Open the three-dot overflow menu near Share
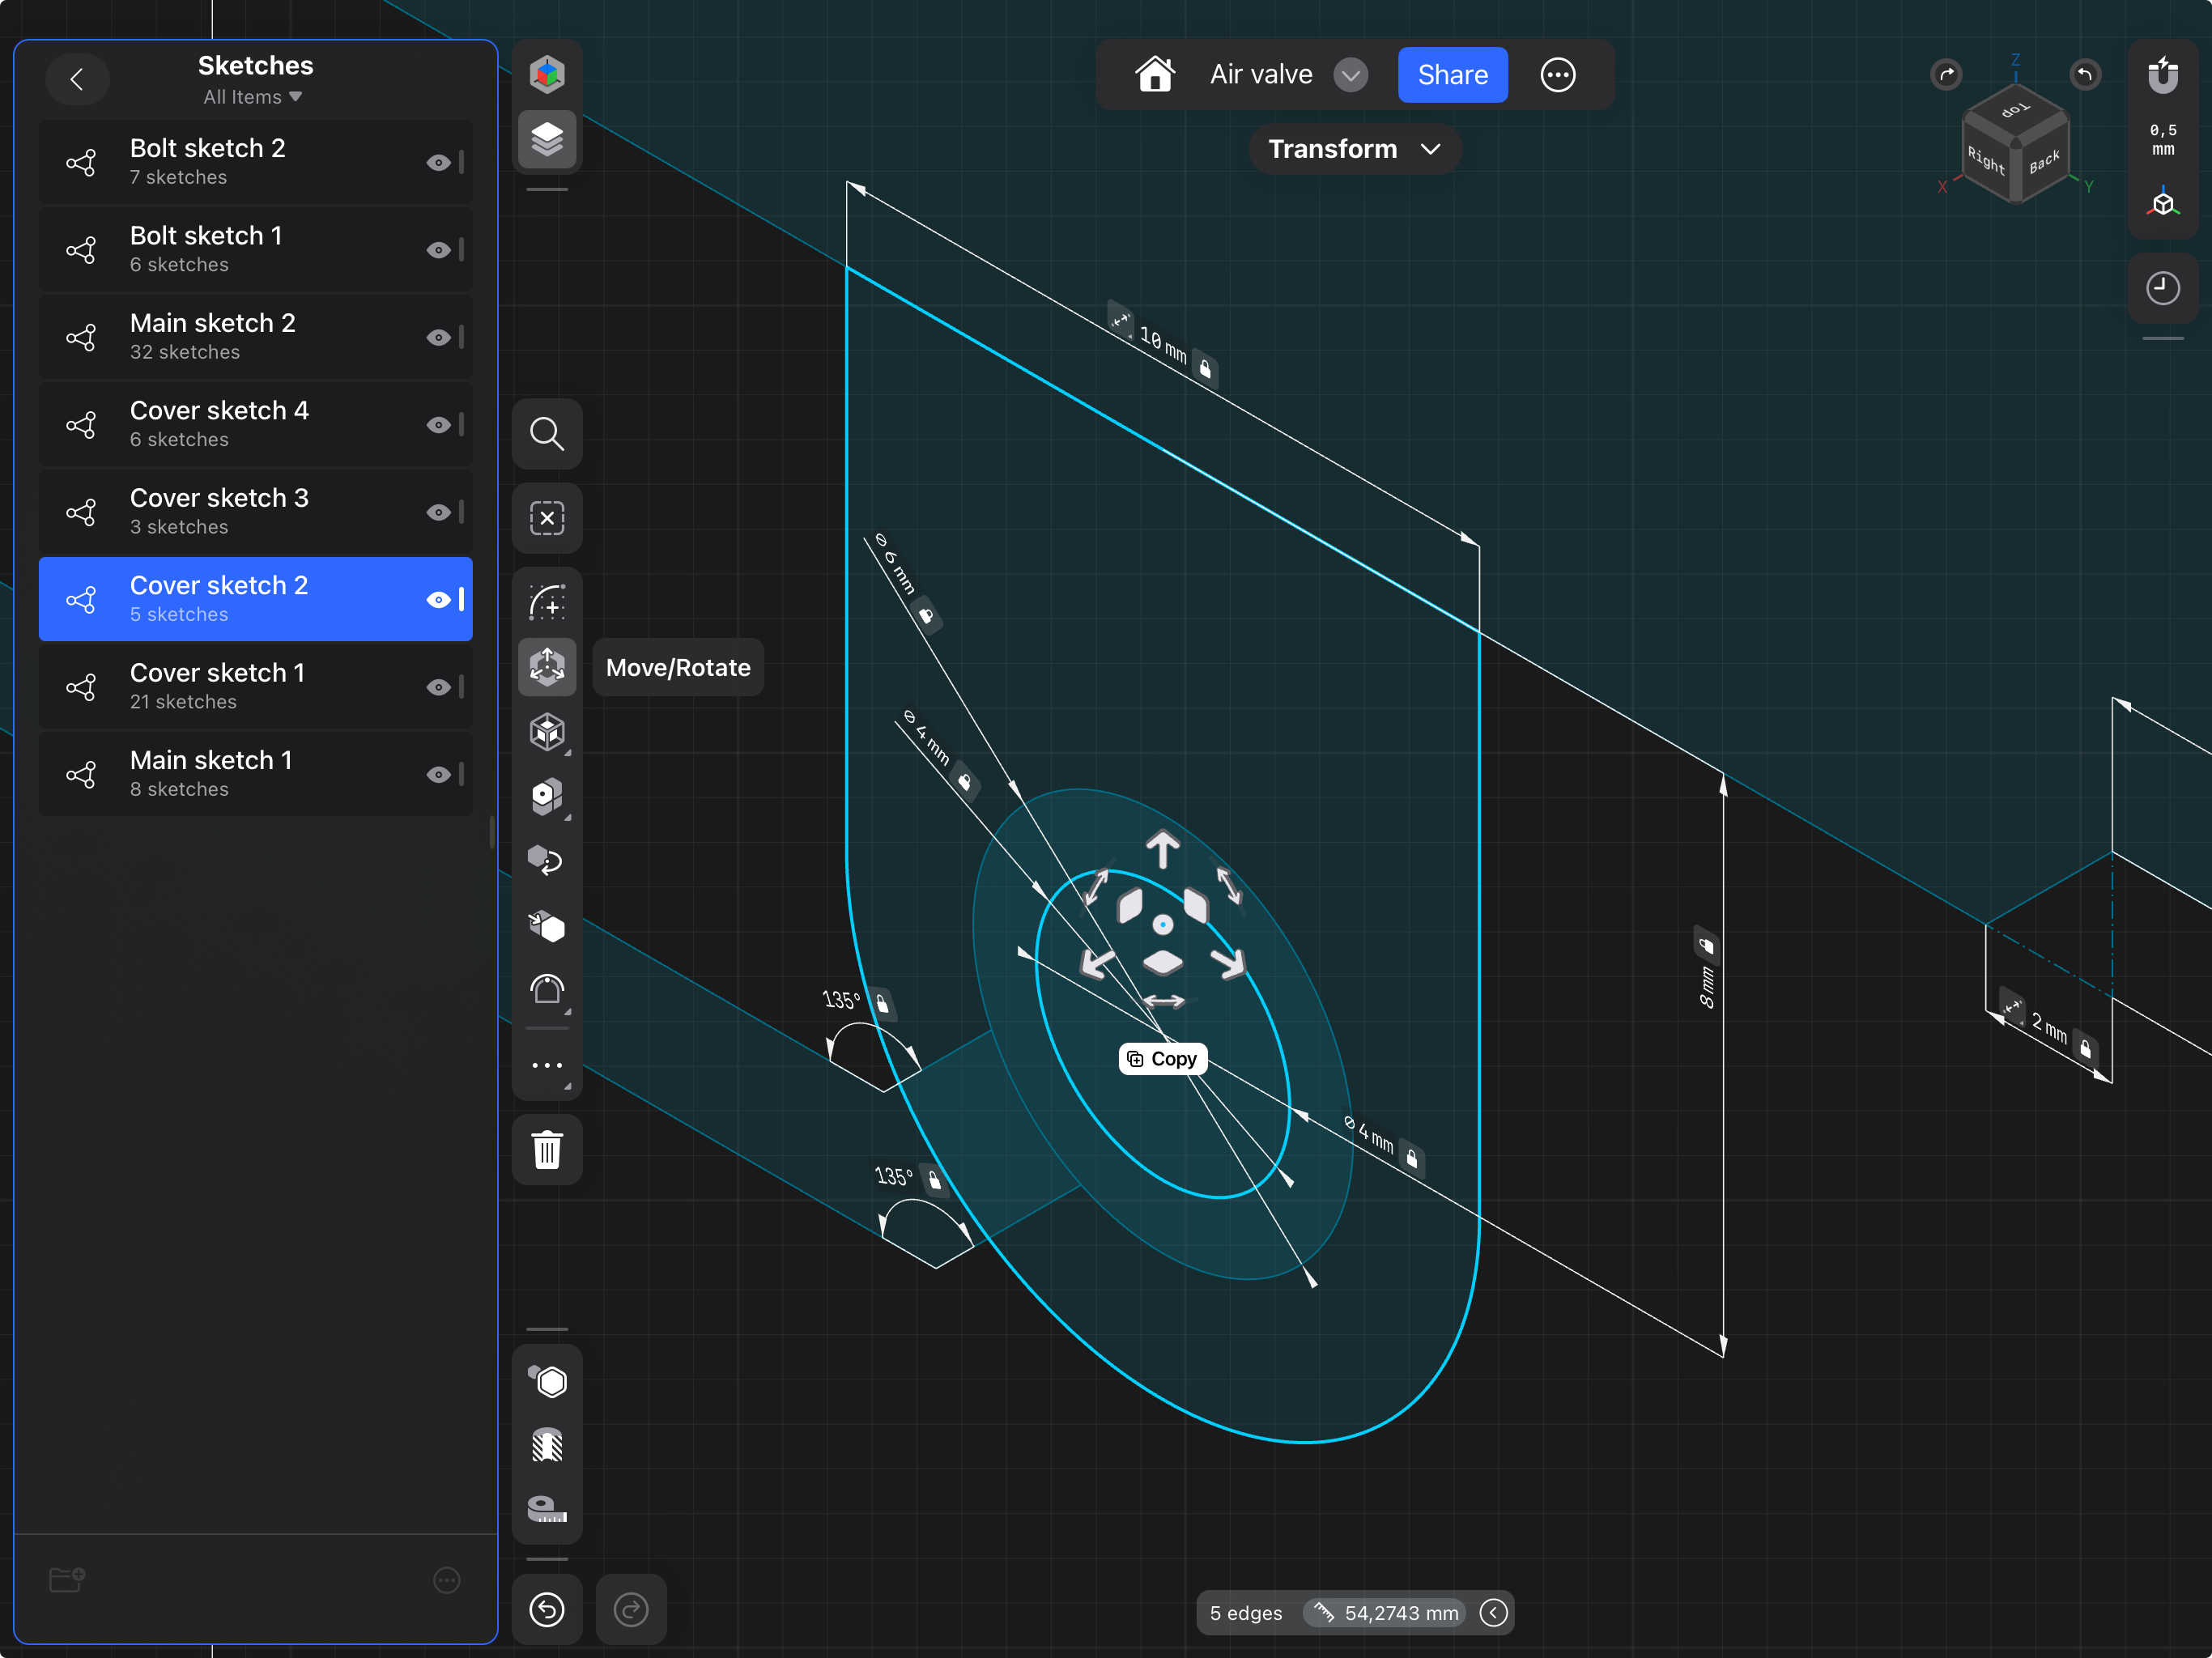 pyautogui.click(x=1558, y=74)
